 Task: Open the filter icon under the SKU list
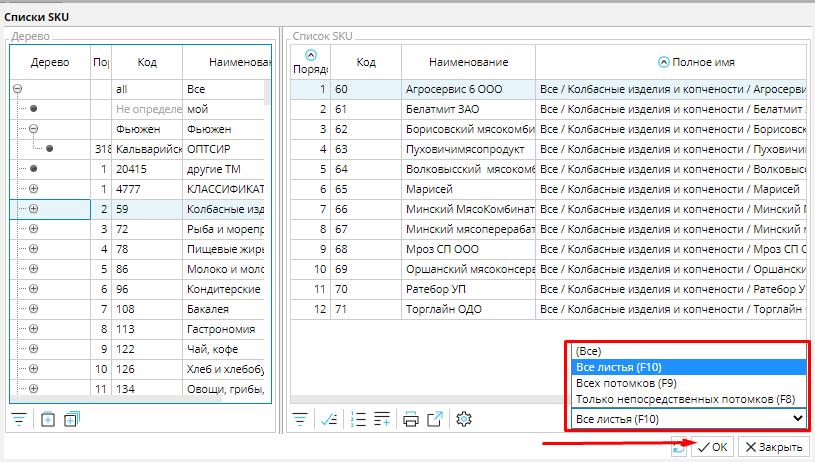coord(299,420)
